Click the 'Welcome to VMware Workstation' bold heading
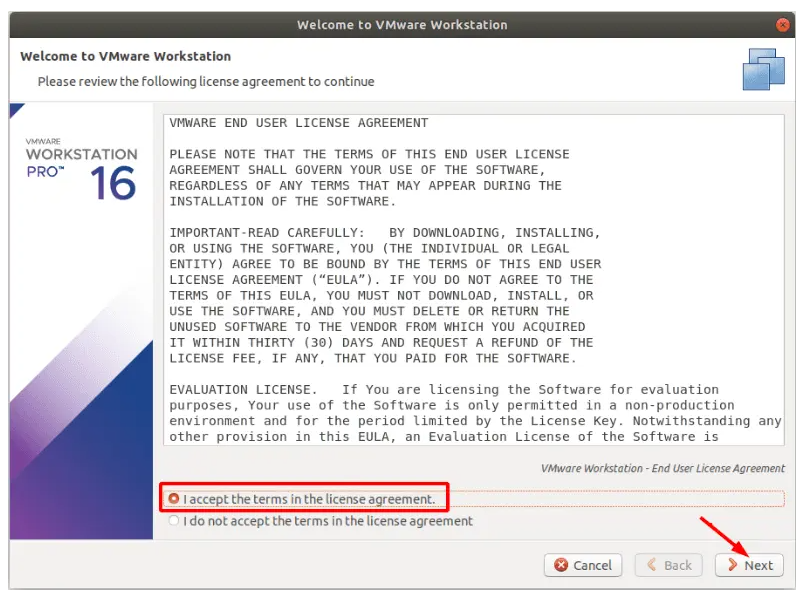The height and width of the screenshot is (599, 800). point(126,56)
